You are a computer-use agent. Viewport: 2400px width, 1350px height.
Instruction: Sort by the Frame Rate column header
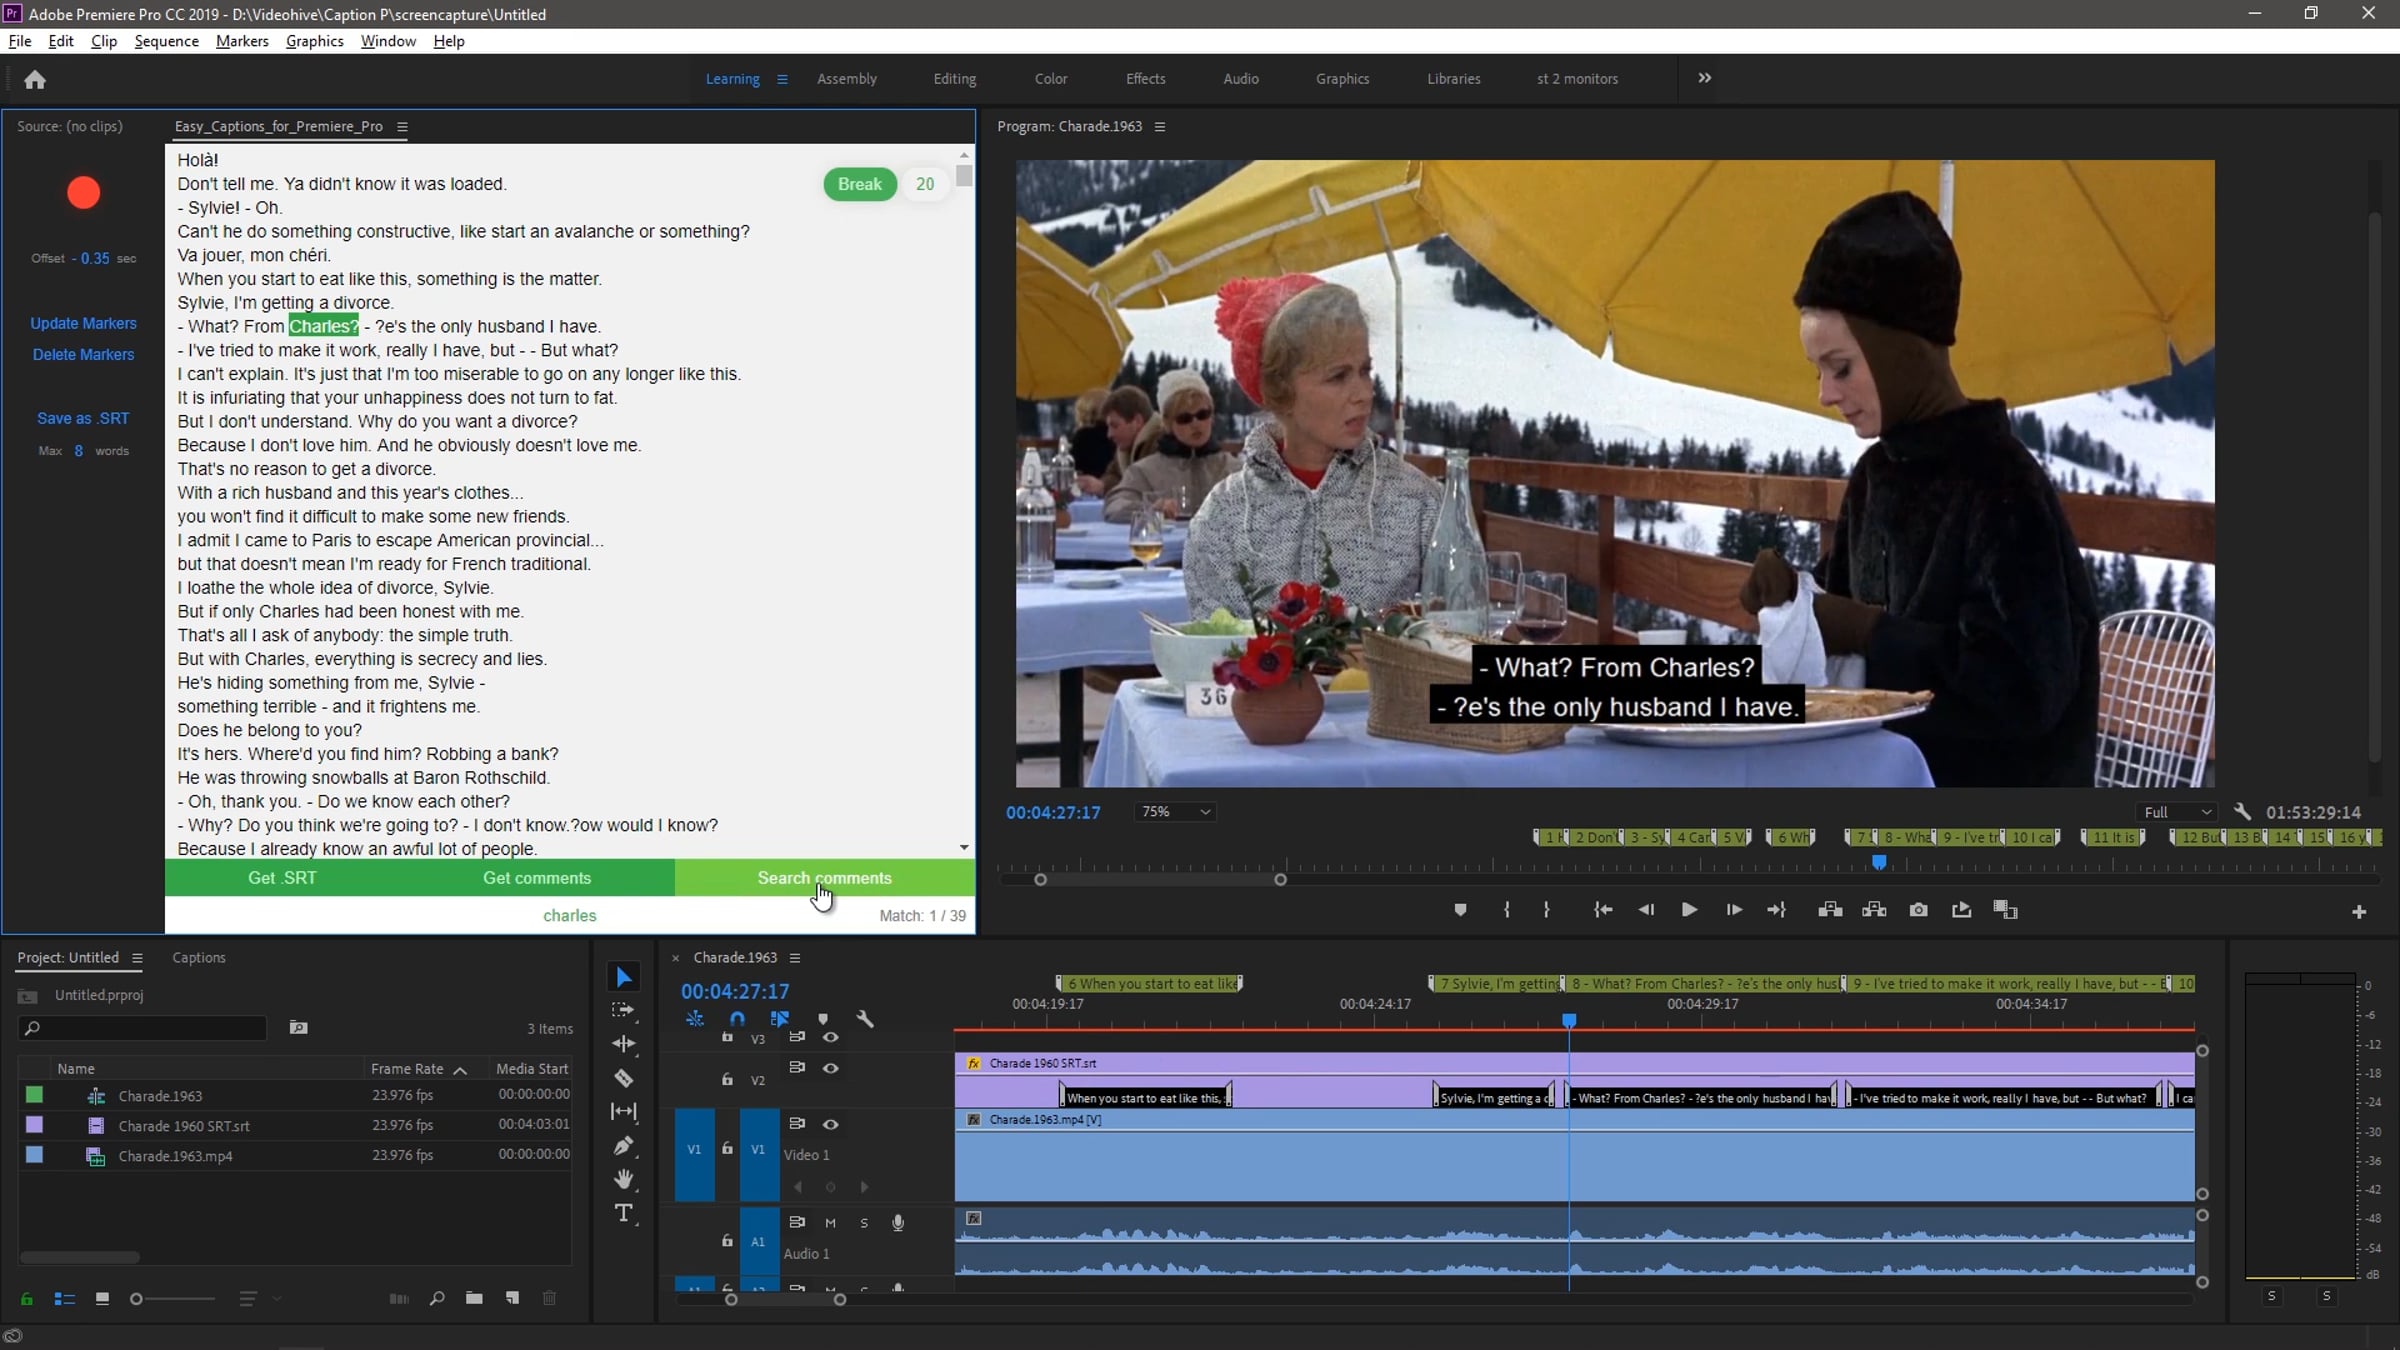coord(407,1069)
